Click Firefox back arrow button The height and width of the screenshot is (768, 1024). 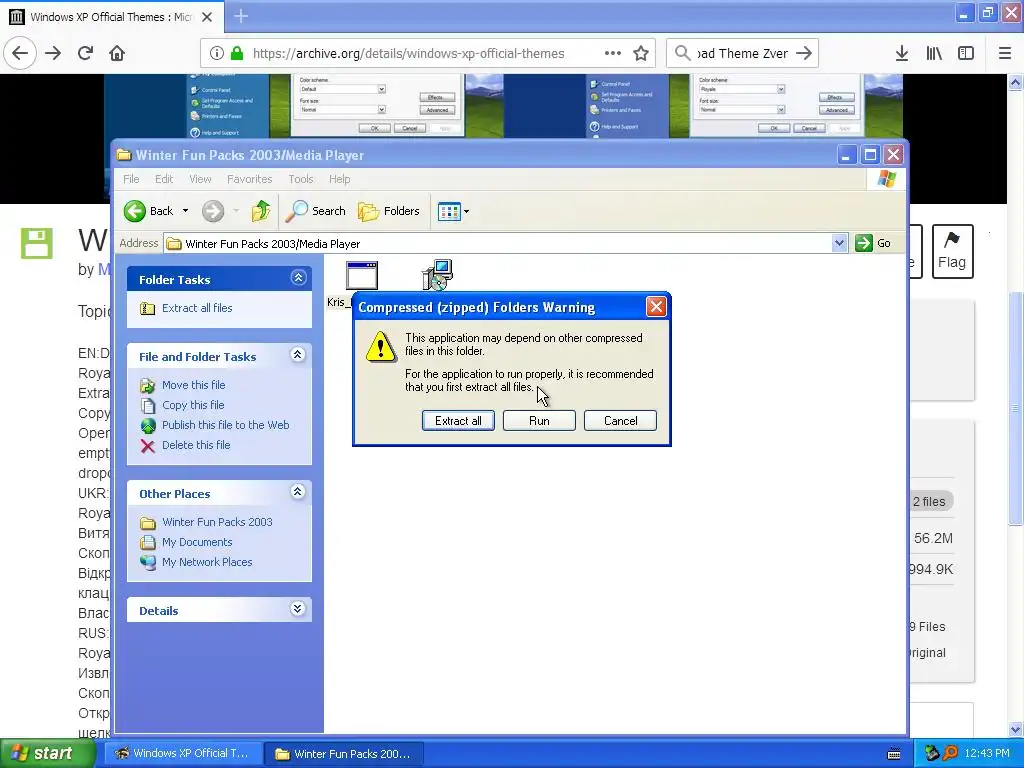pos(20,53)
